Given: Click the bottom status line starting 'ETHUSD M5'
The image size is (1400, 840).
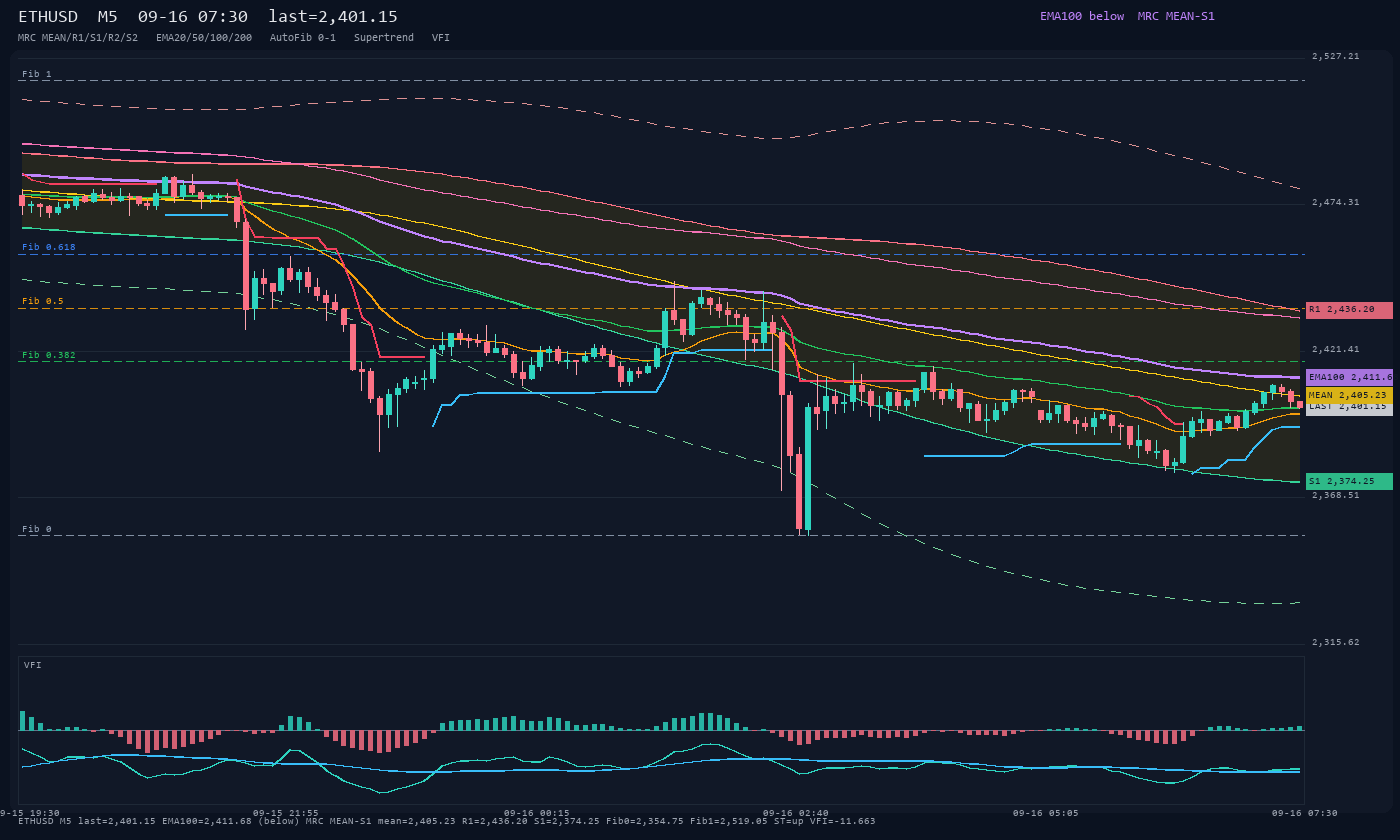Looking at the screenshot, I should 447,822.
